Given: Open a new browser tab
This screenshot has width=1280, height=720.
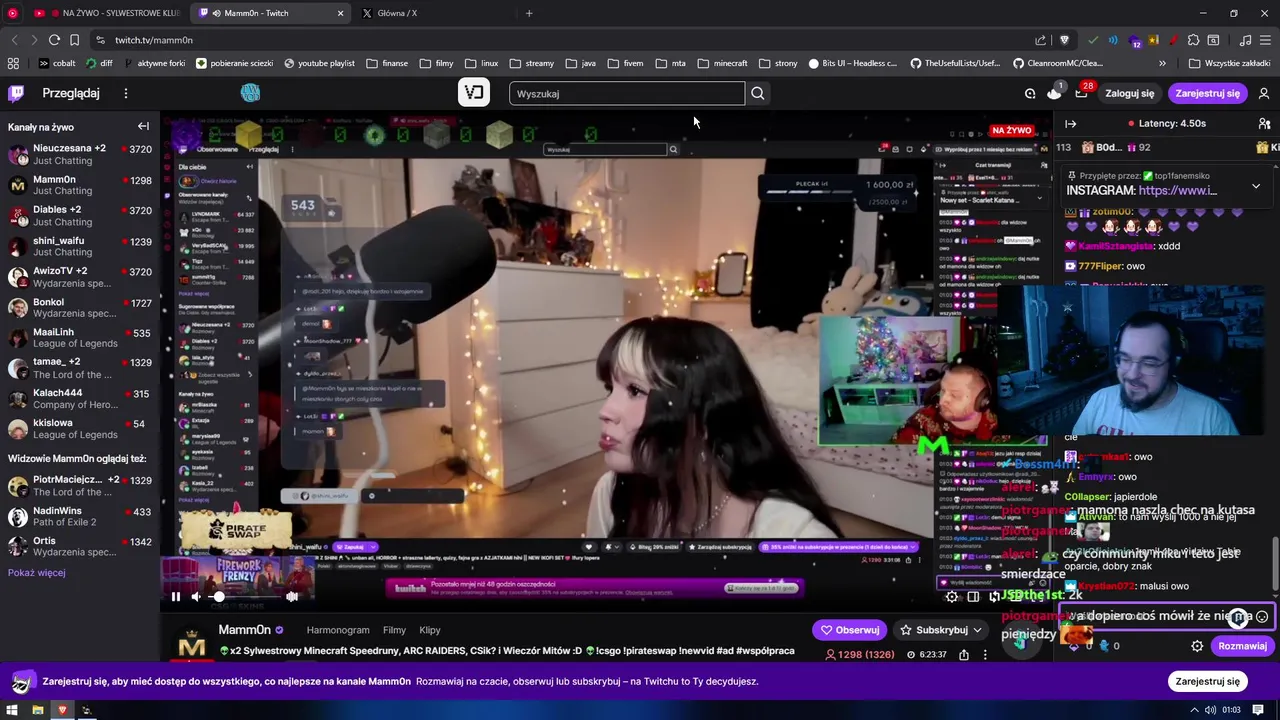Looking at the screenshot, I should click(529, 13).
